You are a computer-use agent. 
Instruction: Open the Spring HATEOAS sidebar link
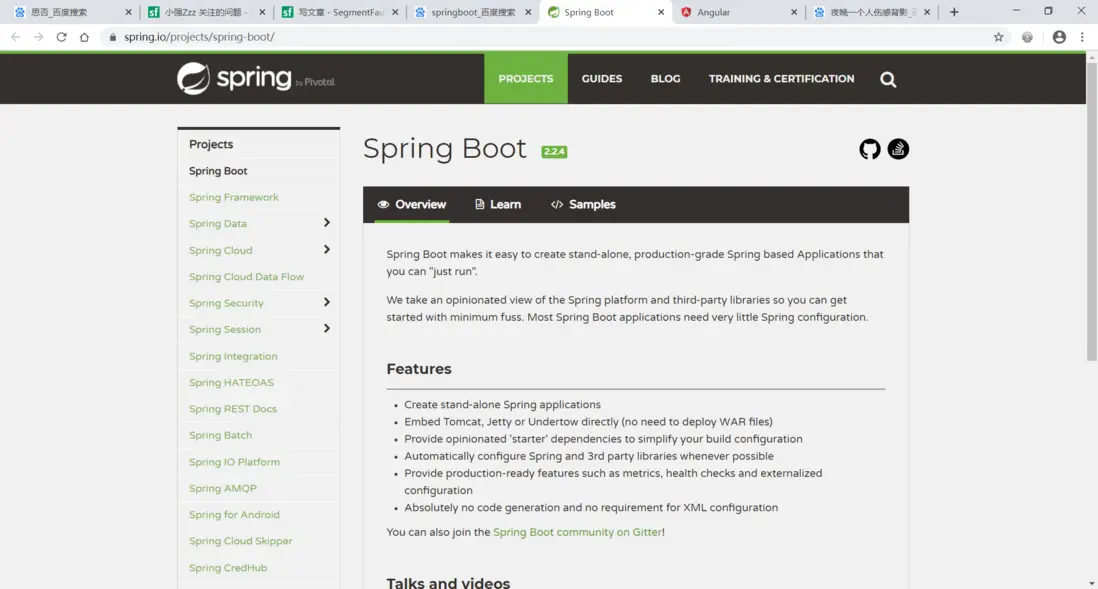tap(231, 382)
